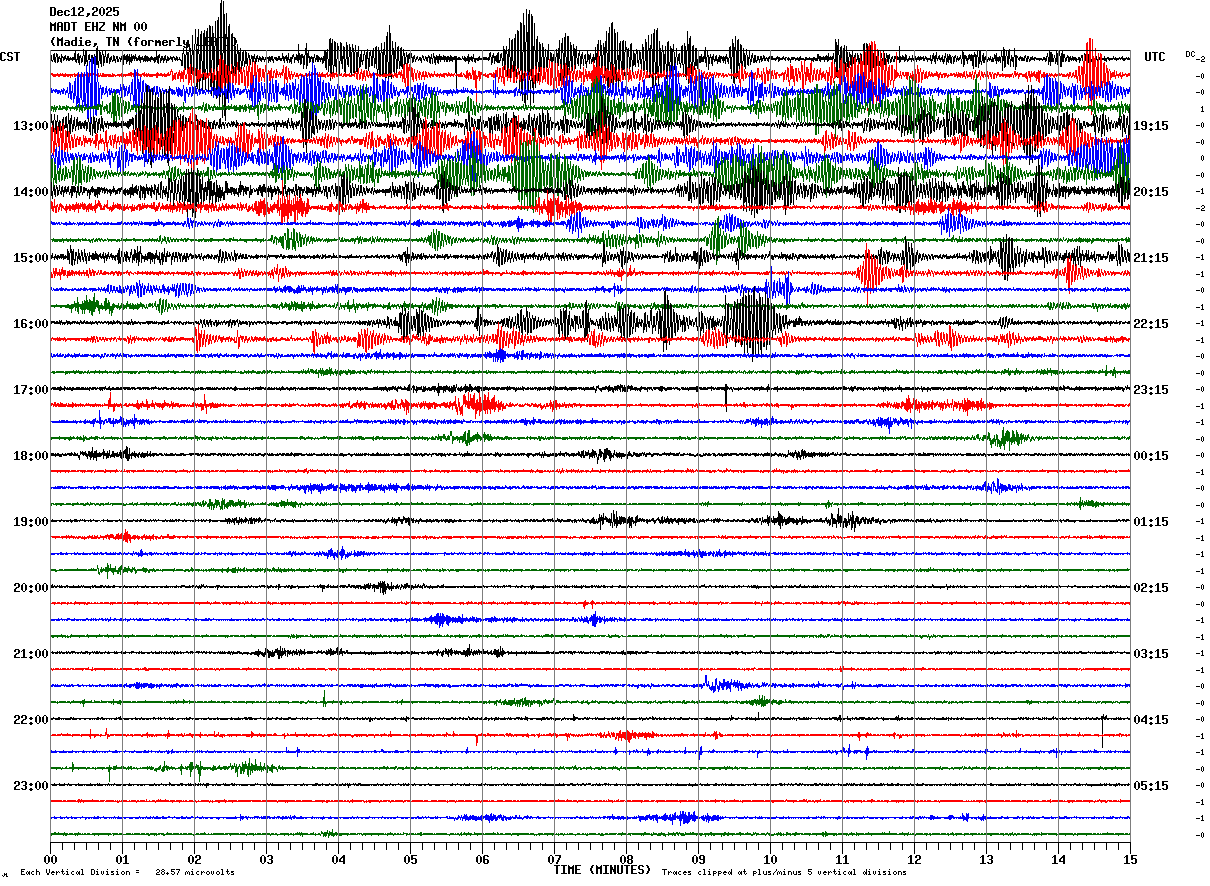Viewport: 1210px width, 886px height.
Task: Click the 01:15 UTC row label
Action: (x=1150, y=522)
